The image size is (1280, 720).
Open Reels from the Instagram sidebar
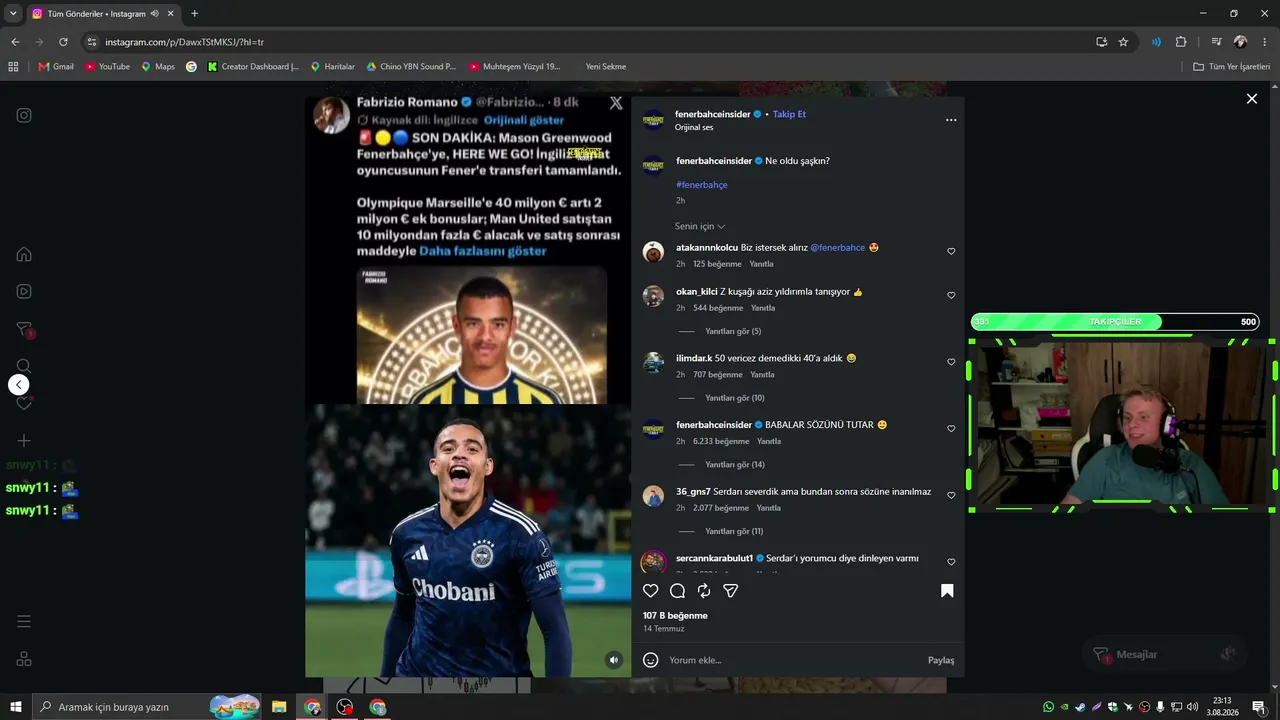pyautogui.click(x=24, y=292)
